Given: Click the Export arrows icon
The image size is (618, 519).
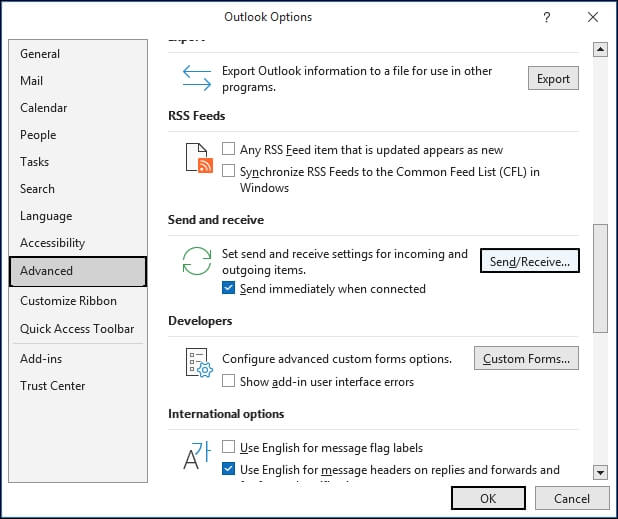Looking at the screenshot, I should 197,78.
